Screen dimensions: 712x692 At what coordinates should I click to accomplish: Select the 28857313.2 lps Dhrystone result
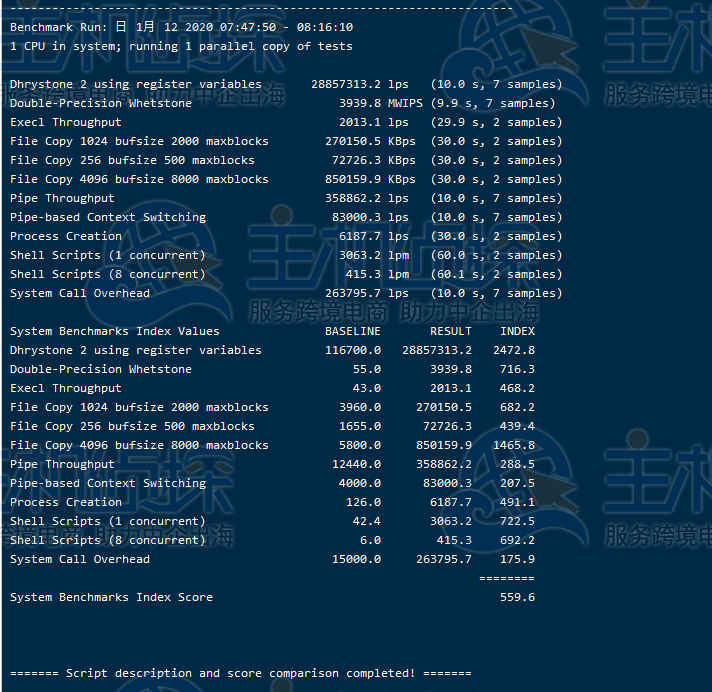359,85
